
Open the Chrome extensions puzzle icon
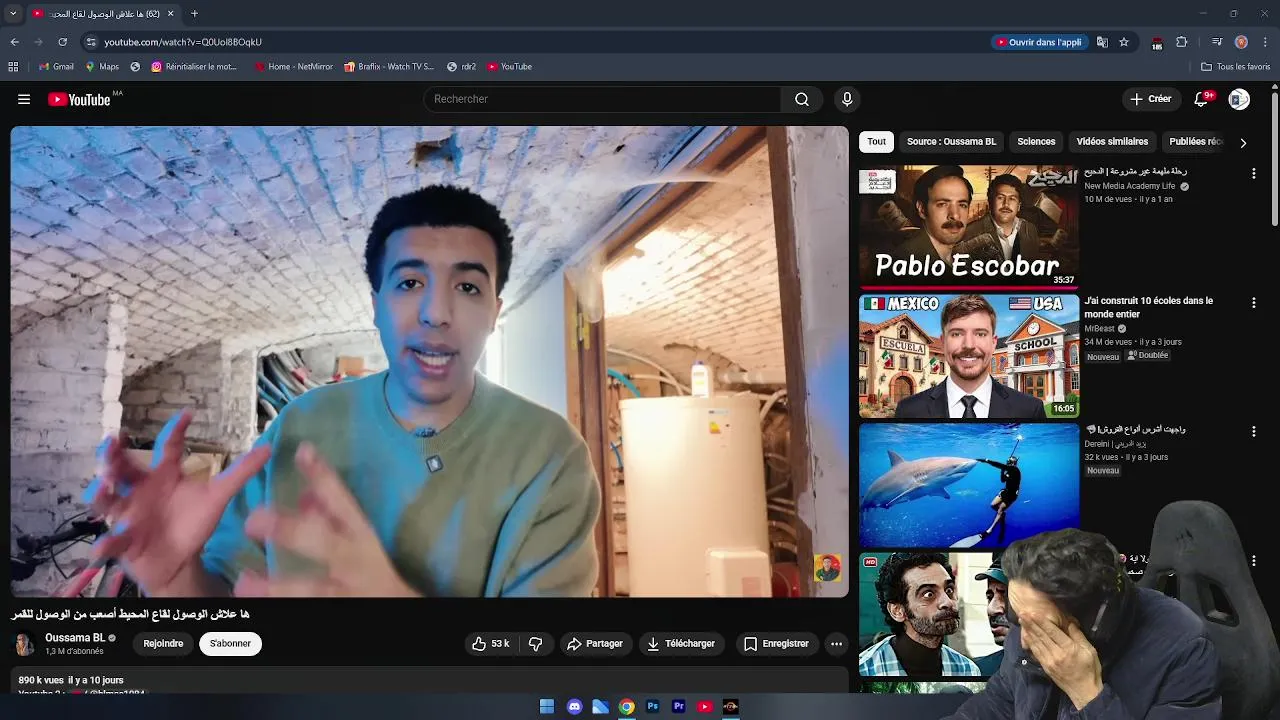(x=1181, y=42)
